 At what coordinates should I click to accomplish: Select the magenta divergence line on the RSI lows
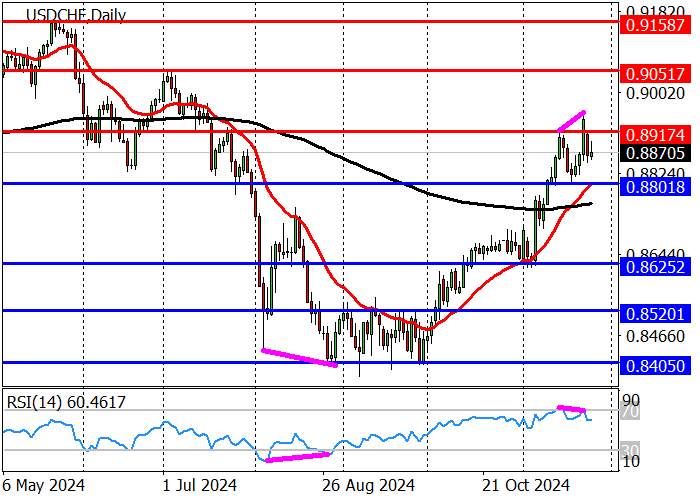pos(297,457)
